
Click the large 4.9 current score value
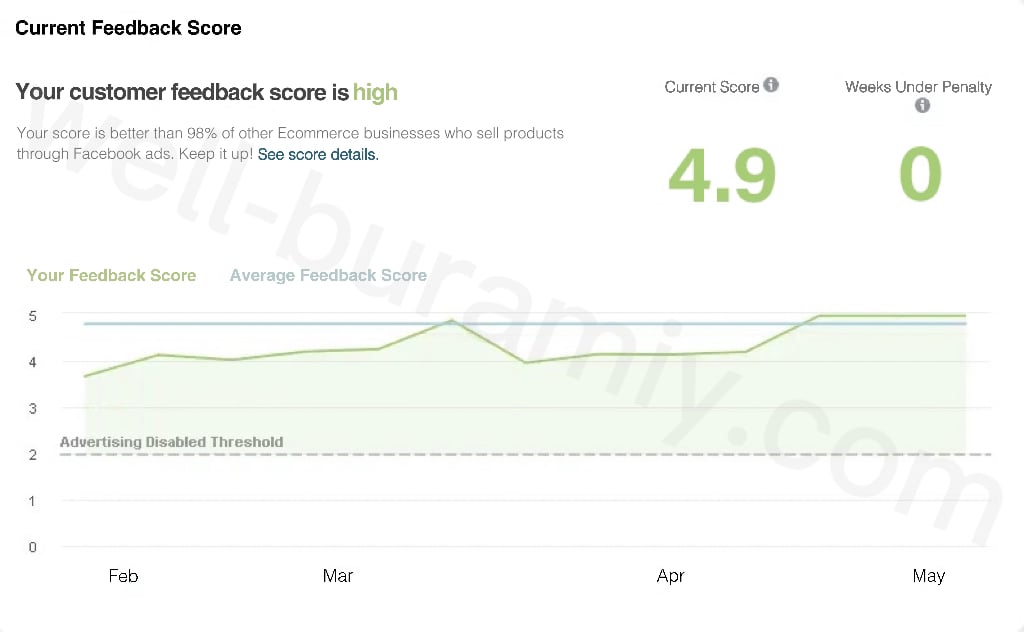tap(722, 175)
